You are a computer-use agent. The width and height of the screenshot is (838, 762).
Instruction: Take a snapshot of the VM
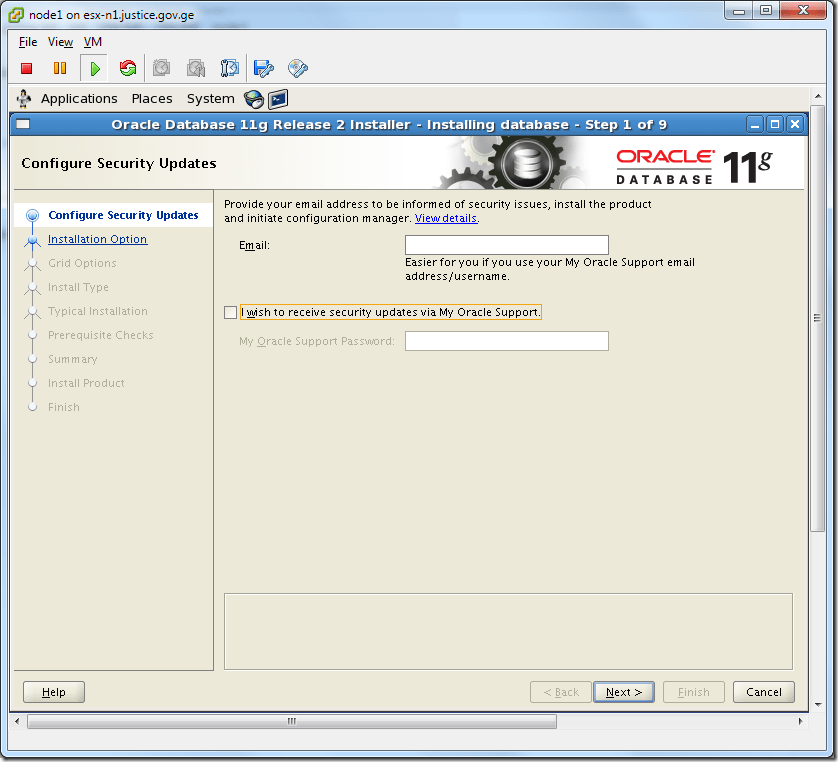click(161, 68)
